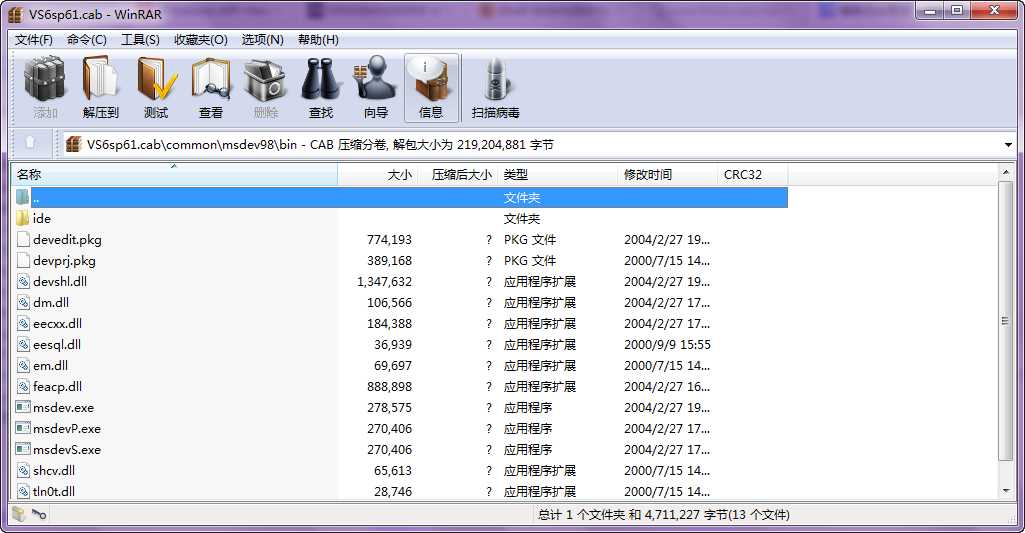Select the em.dll file name

click(50, 365)
